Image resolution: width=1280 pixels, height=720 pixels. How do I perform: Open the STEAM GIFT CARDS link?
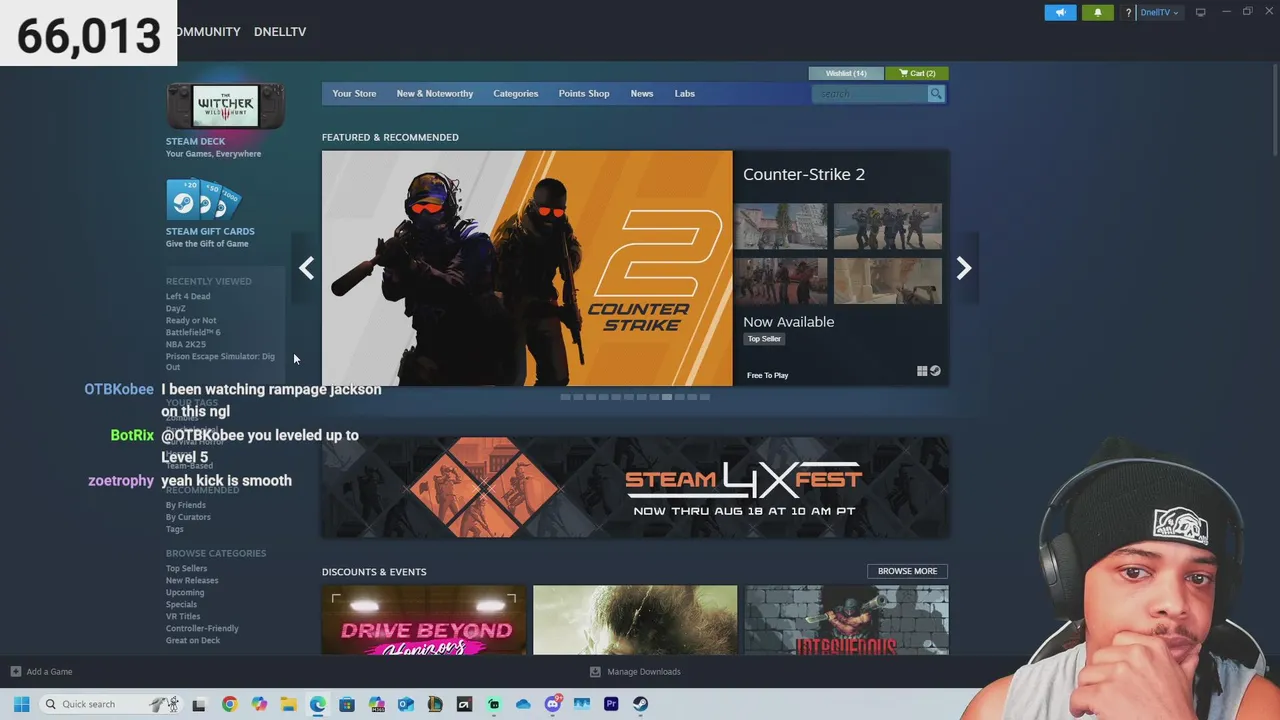pos(210,231)
